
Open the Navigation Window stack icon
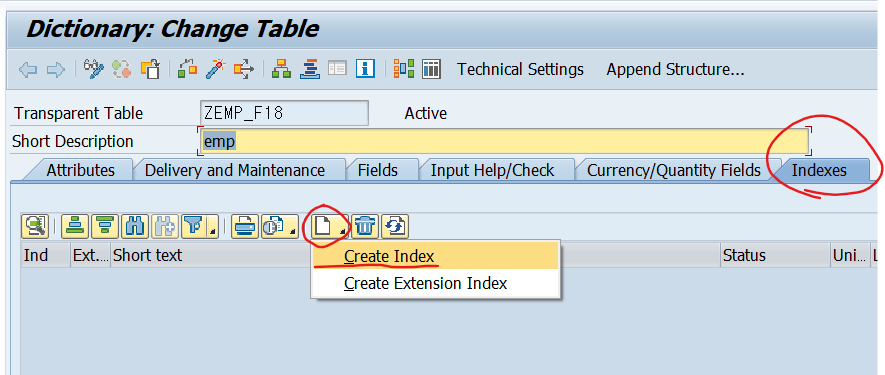tap(309, 69)
